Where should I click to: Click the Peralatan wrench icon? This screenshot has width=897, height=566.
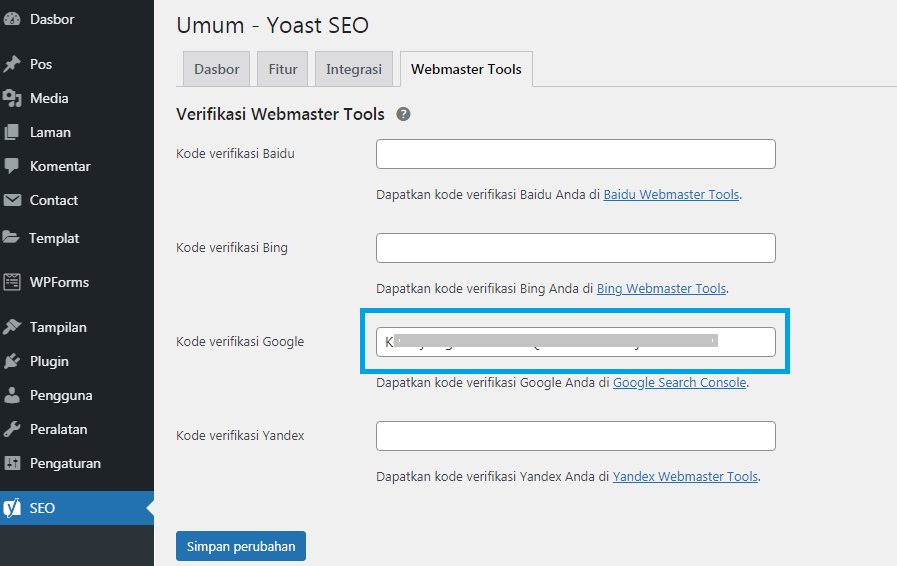(11, 429)
